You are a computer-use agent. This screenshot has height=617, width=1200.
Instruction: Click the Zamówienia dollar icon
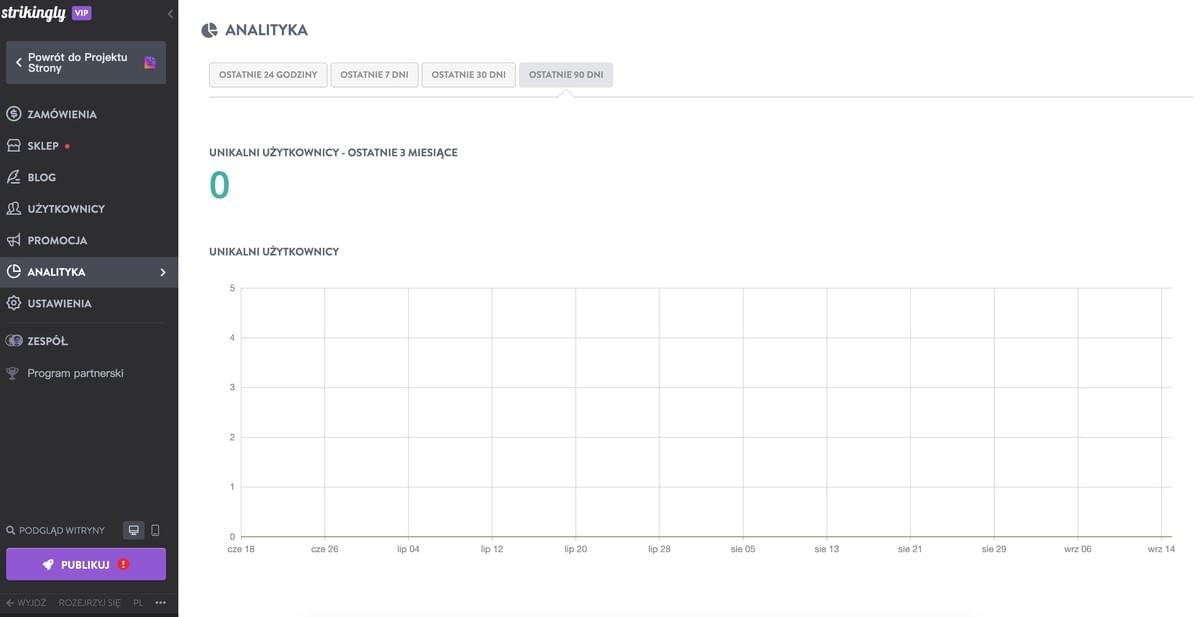[x=13, y=114]
